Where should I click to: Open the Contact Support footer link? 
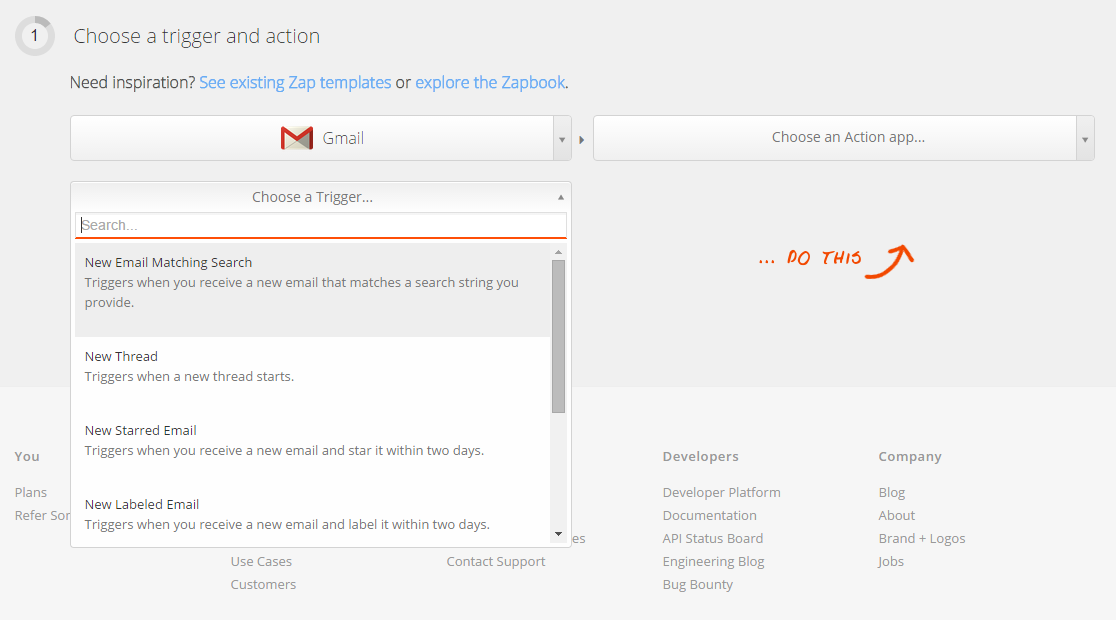pos(496,562)
